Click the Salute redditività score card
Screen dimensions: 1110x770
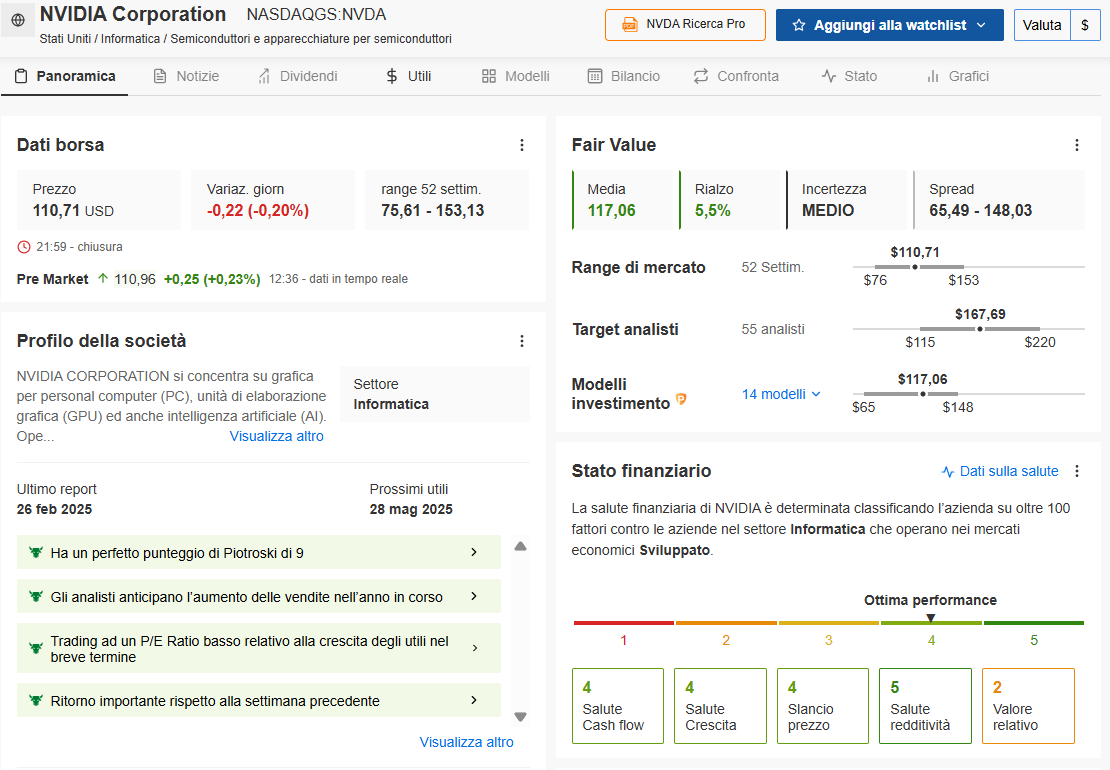[925, 706]
